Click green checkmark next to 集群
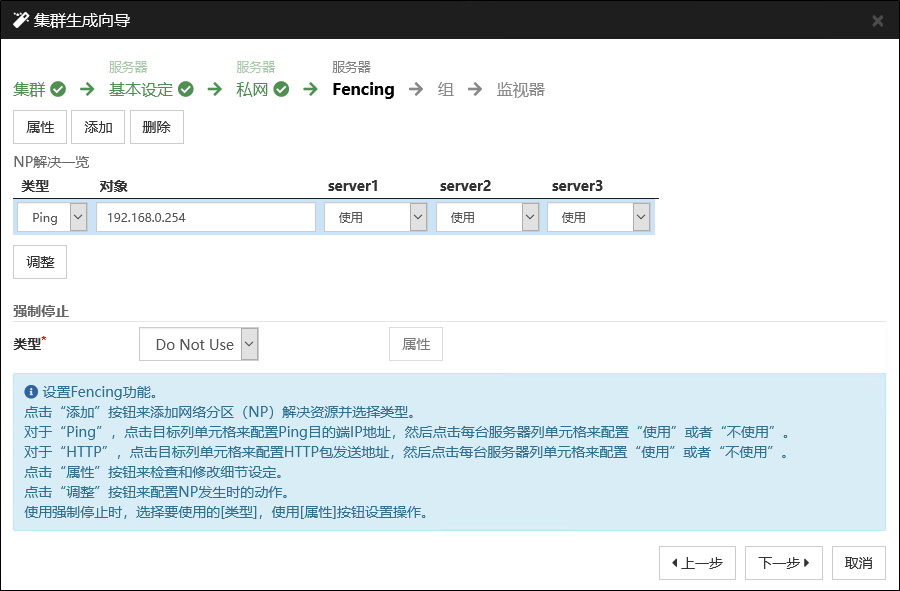This screenshot has height=591, width=900. tap(58, 89)
